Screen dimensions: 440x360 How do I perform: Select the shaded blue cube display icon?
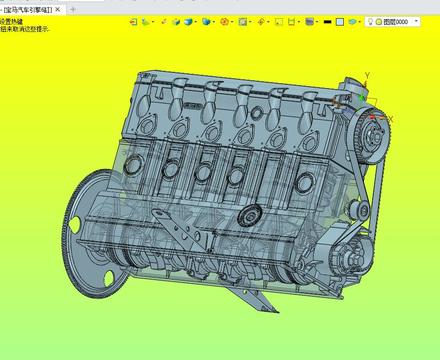coord(188,22)
